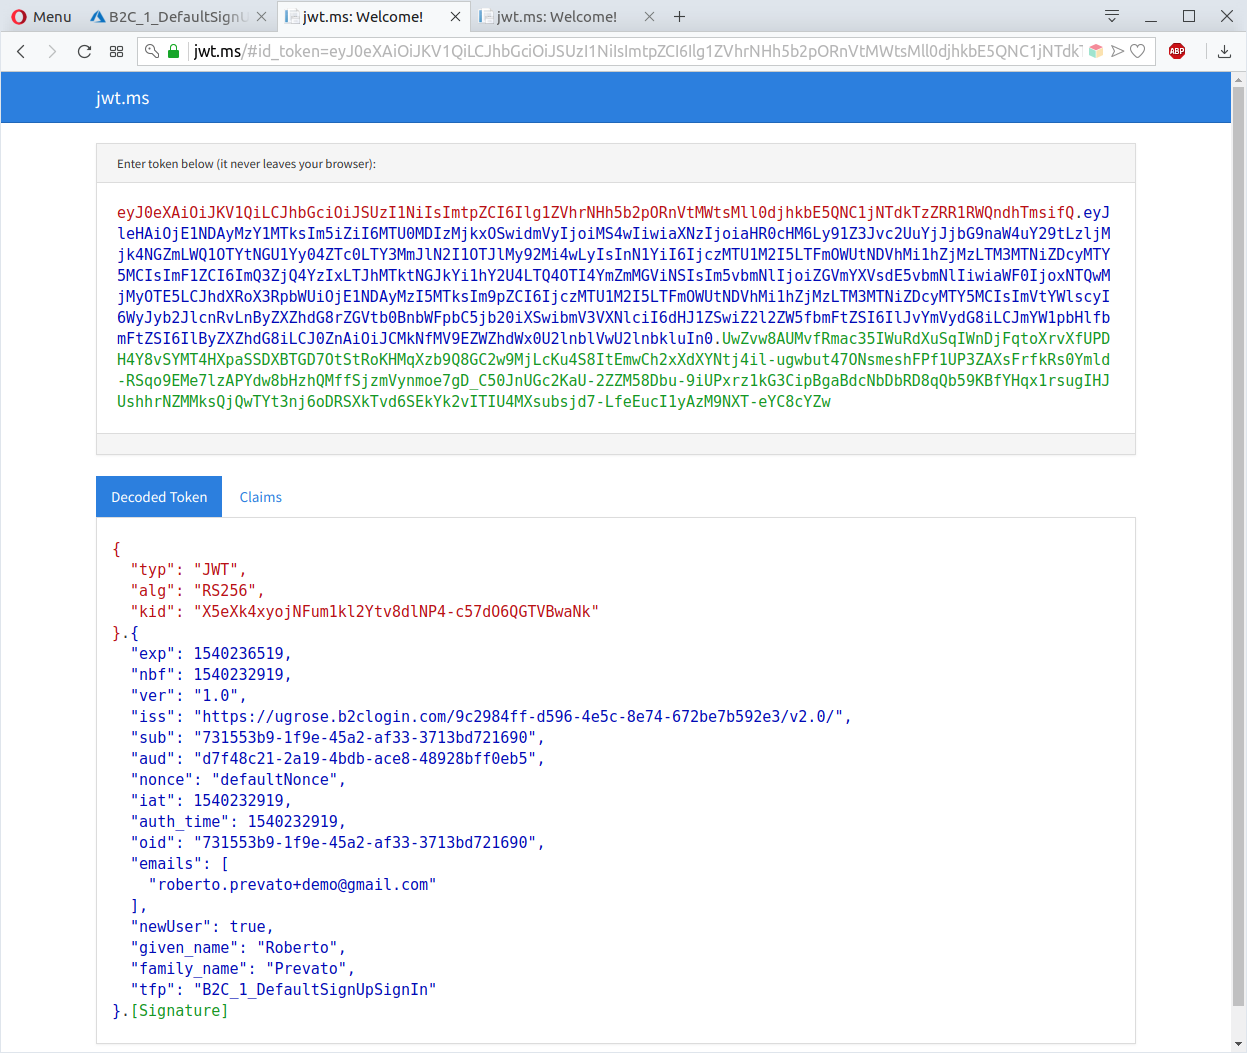Click the "family_name" value Prevato
The height and width of the screenshot is (1053, 1247).
click(x=306, y=968)
